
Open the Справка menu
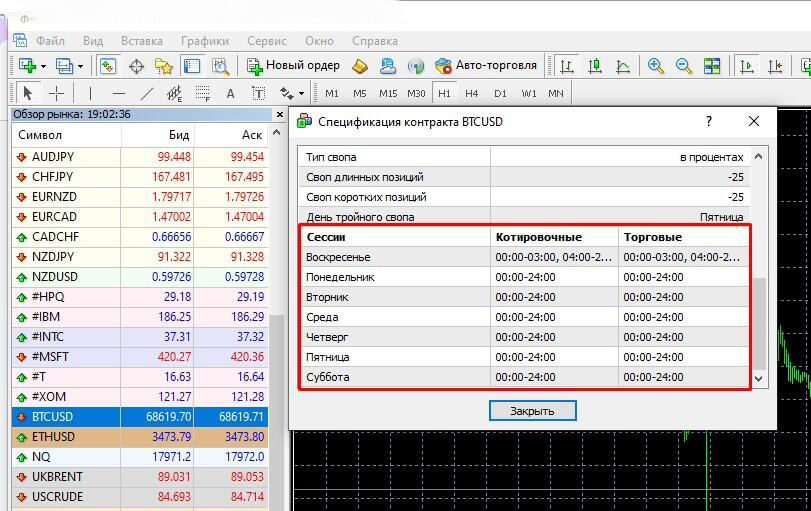pyautogui.click(x=375, y=41)
